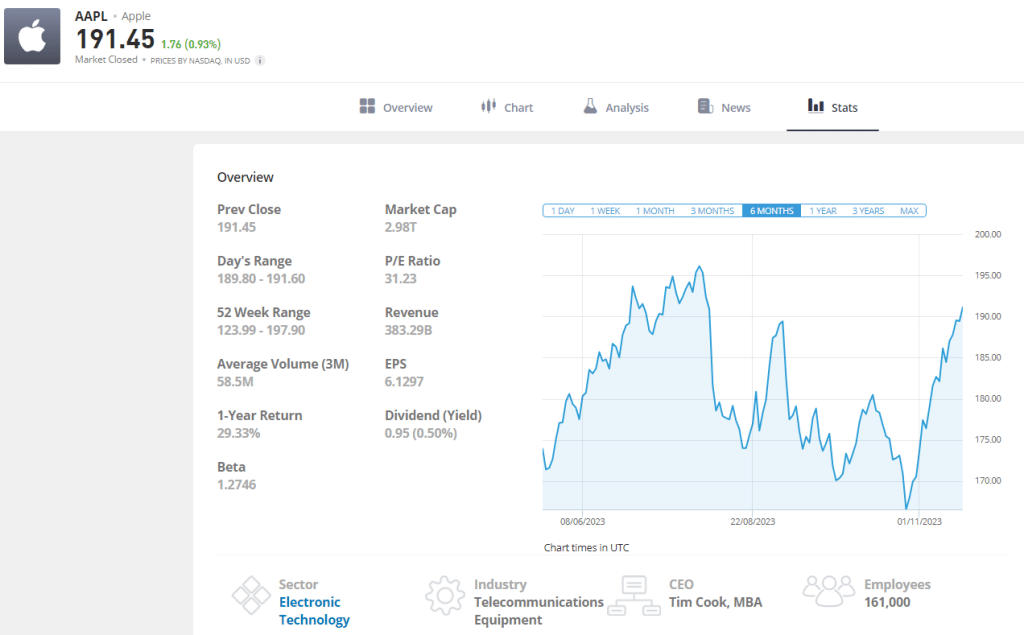Click the Stats bar-chart icon

tap(816, 107)
